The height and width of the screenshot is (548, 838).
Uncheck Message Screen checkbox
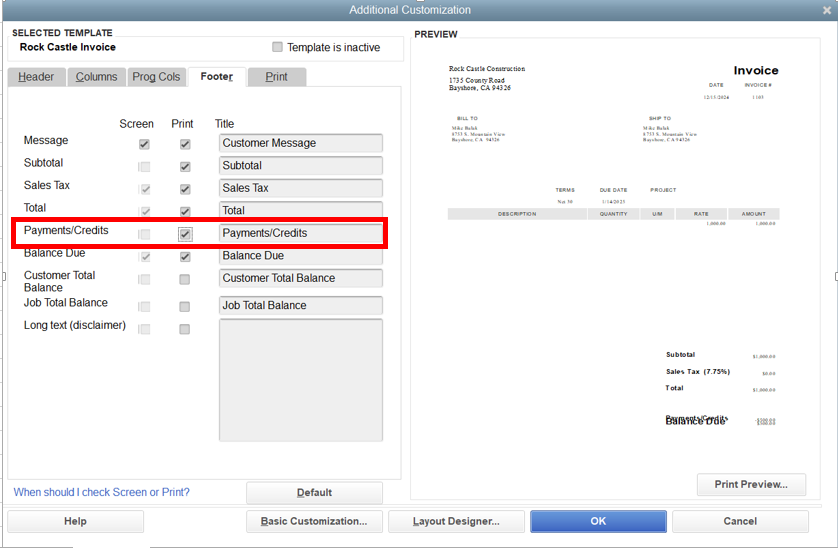tap(144, 144)
